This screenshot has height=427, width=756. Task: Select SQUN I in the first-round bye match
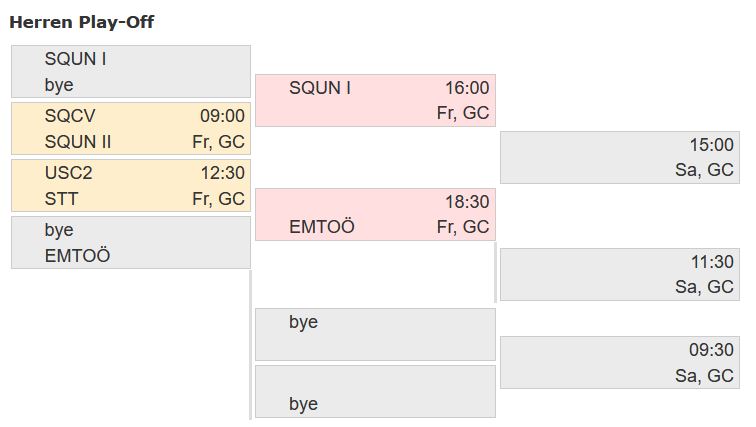[75, 59]
